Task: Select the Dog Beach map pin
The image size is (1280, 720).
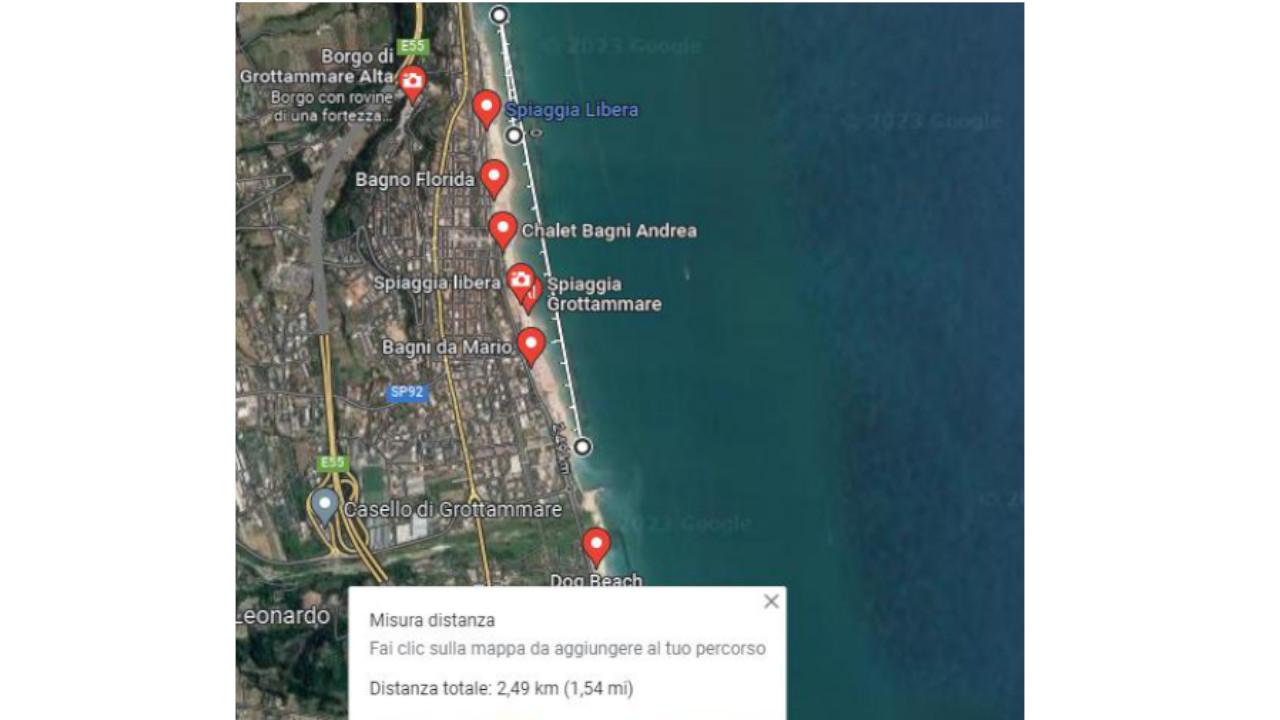Action: coord(596,547)
